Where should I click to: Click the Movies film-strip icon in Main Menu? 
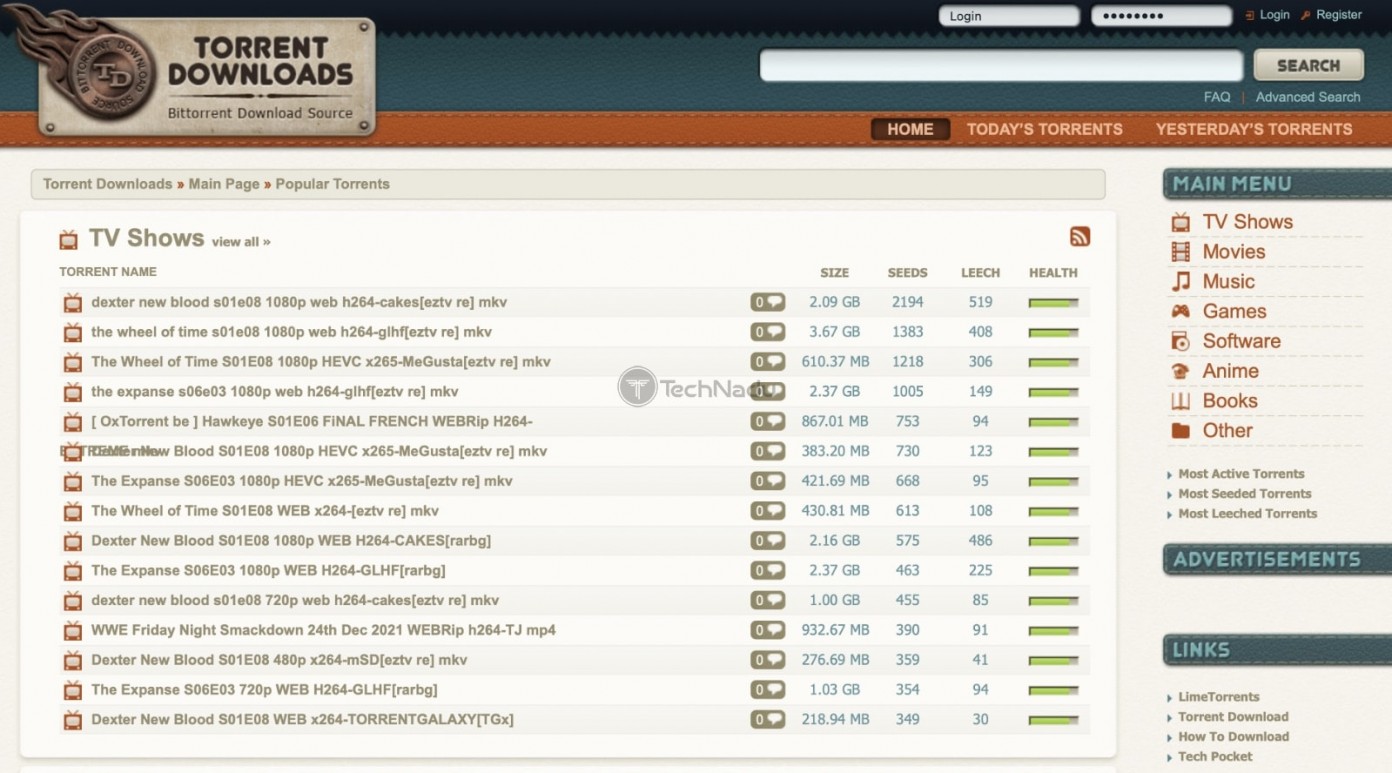pos(1181,252)
